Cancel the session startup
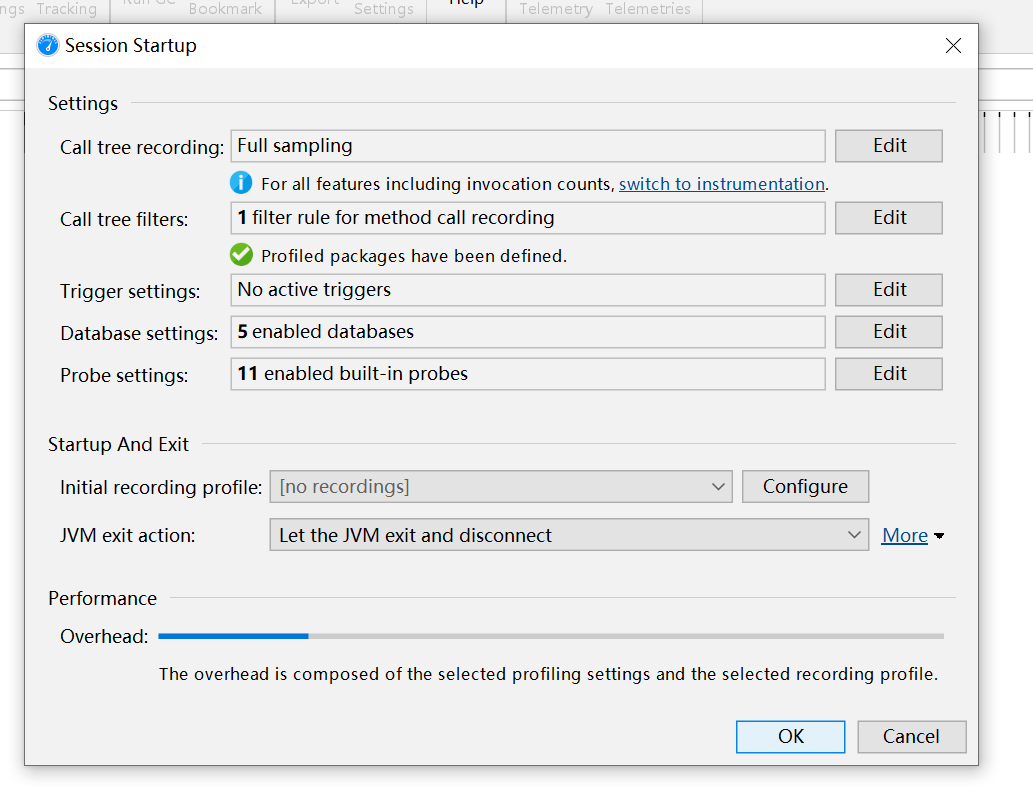 (x=911, y=737)
